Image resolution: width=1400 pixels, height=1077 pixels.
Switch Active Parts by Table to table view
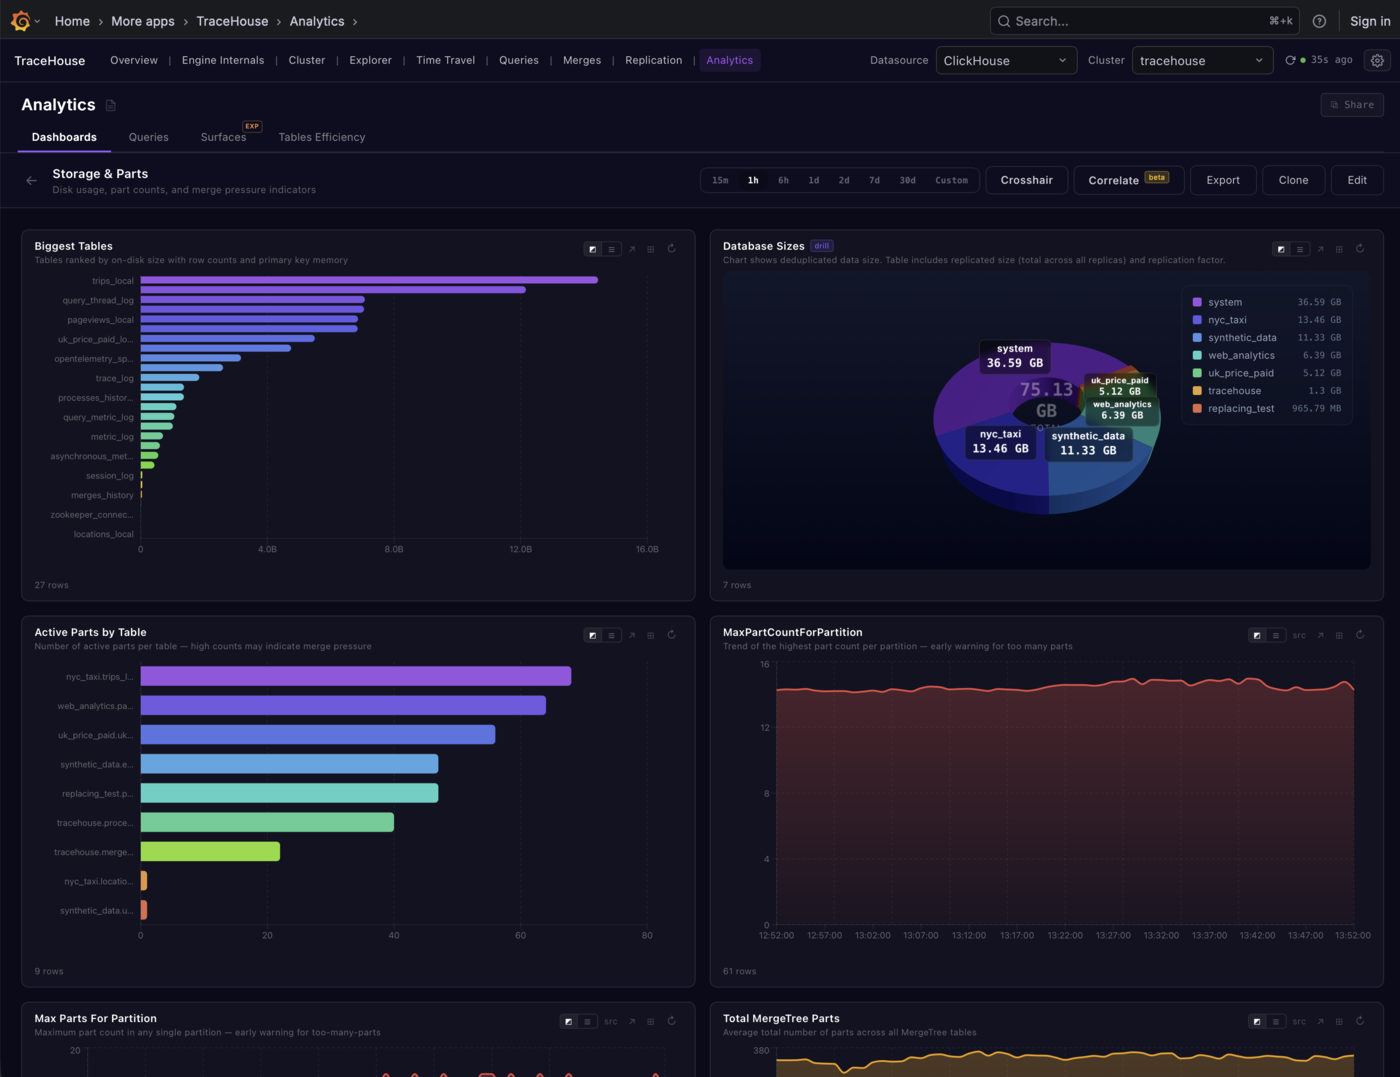612,635
